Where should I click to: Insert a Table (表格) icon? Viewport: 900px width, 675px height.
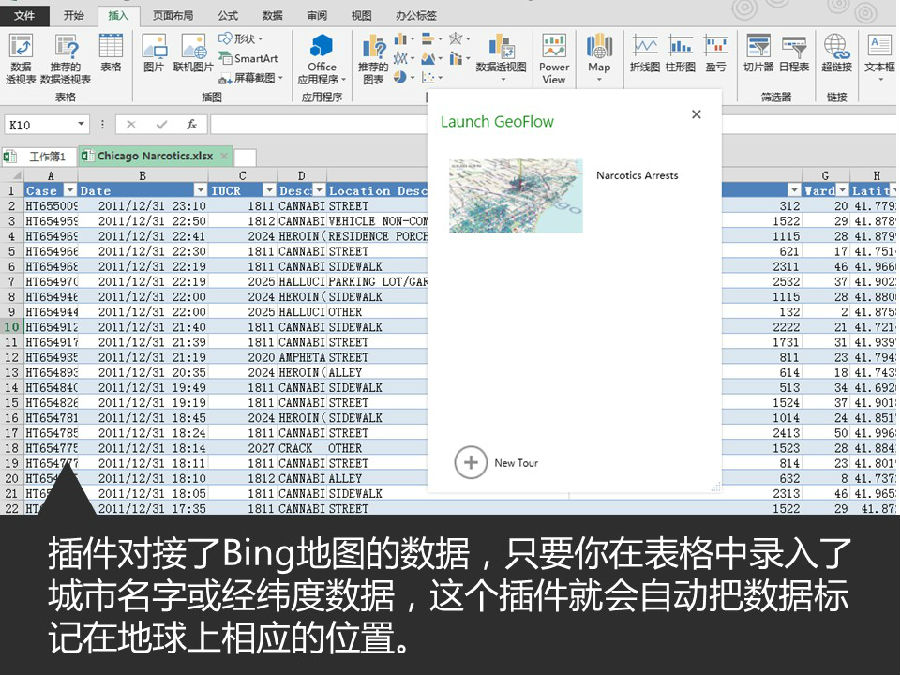[x=111, y=47]
